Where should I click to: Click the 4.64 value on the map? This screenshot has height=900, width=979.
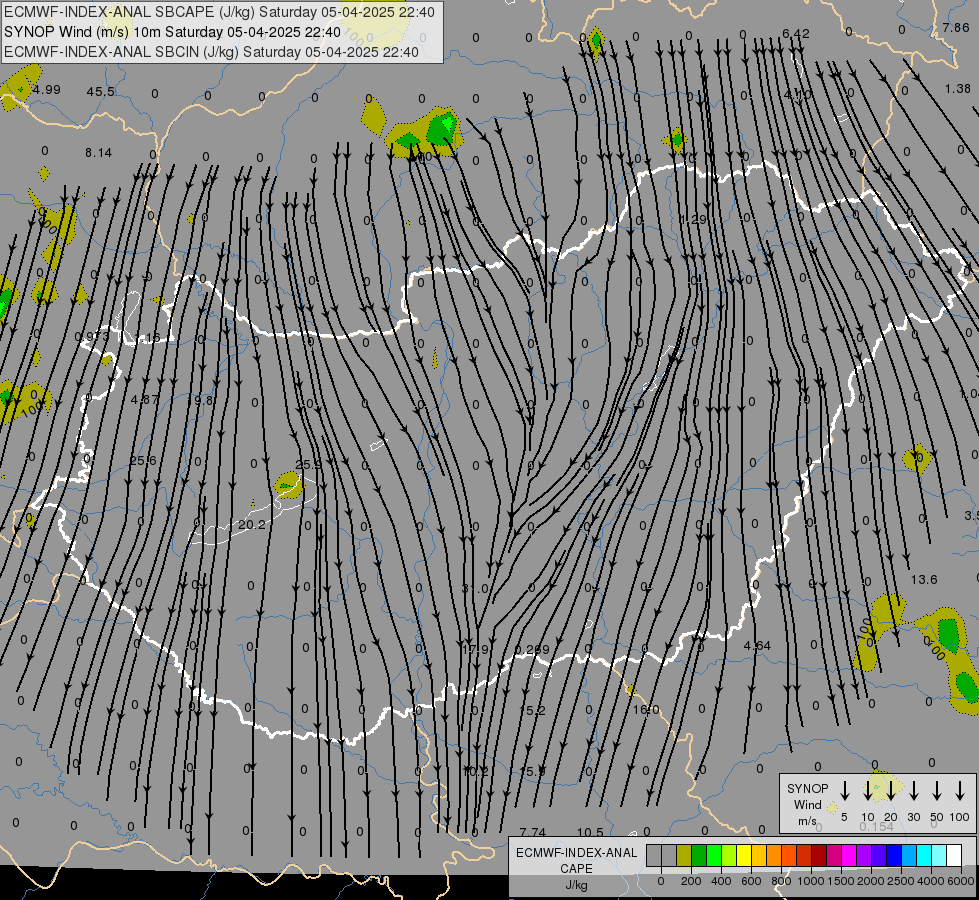(x=757, y=646)
